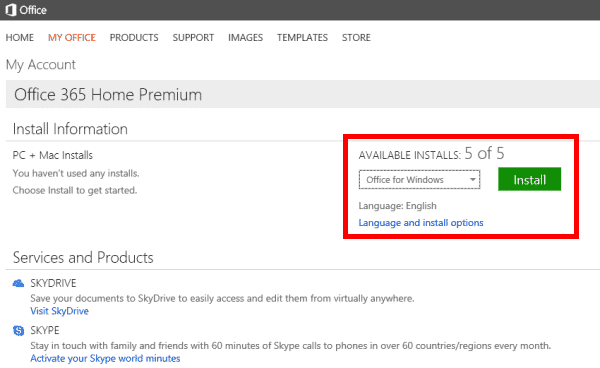Open the SUPPORT menu item
The width and height of the screenshot is (600, 368).
click(x=193, y=37)
